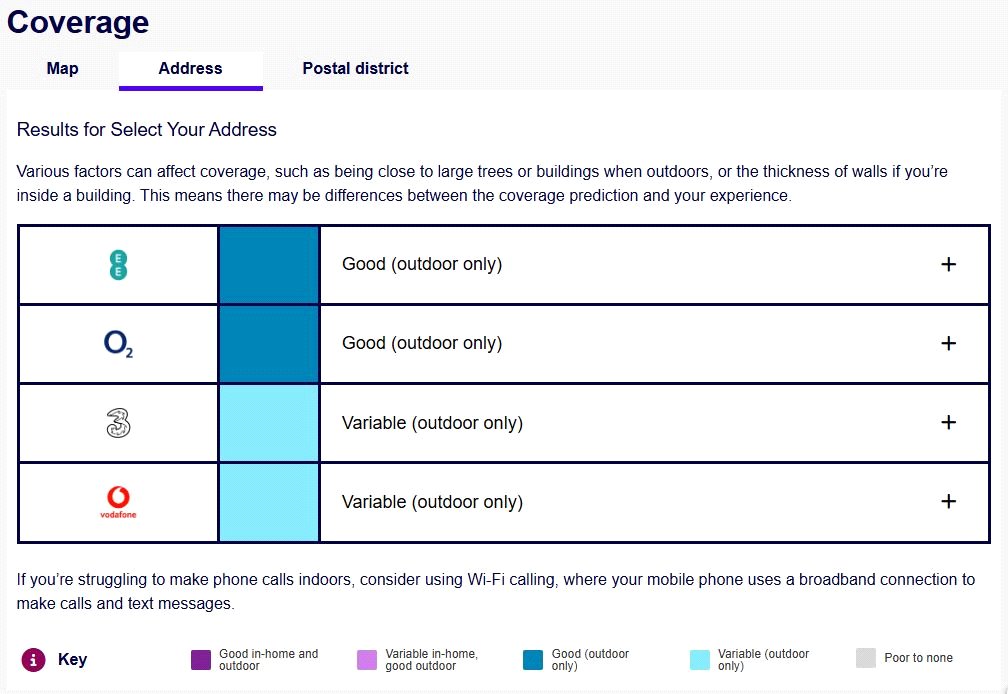This screenshot has width=1008, height=694.
Task: Expand the Vodafone coverage details
Action: tap(949, 501)
